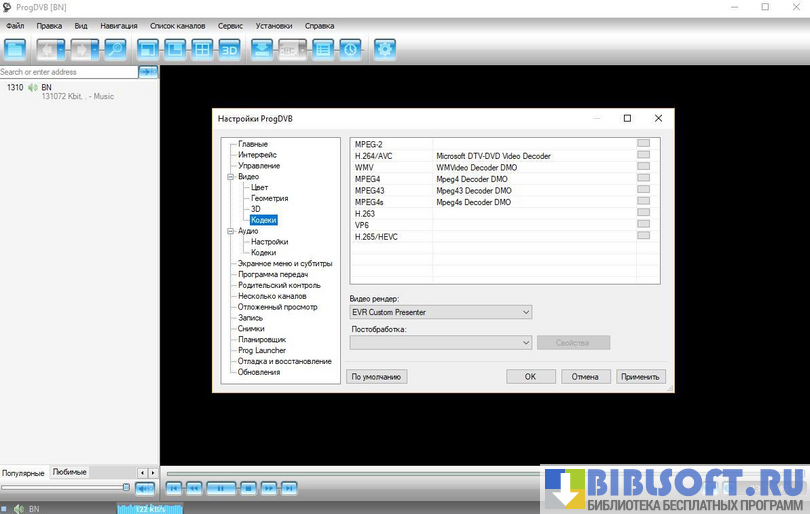The height and width of the screenshot is (514, 810).
Task: Click the magnifier search toolbar icon
Action: [115, 48]
